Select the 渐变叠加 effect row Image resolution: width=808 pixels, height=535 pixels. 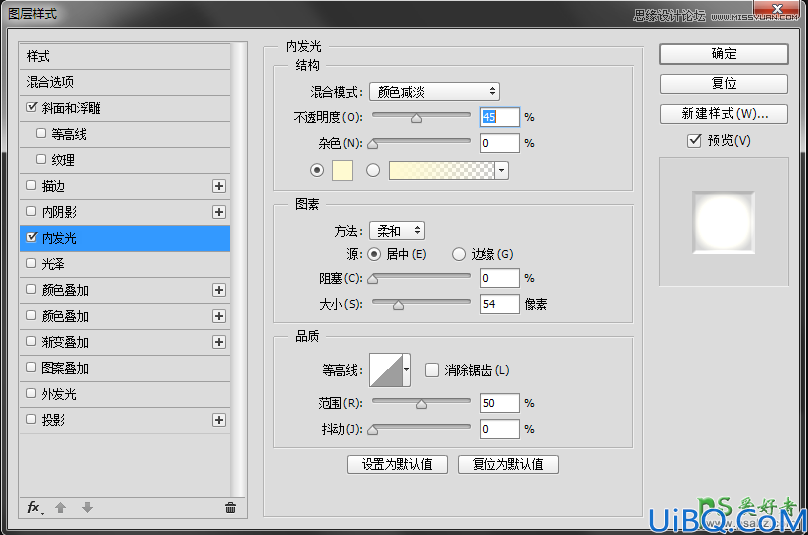coord(125,342)
